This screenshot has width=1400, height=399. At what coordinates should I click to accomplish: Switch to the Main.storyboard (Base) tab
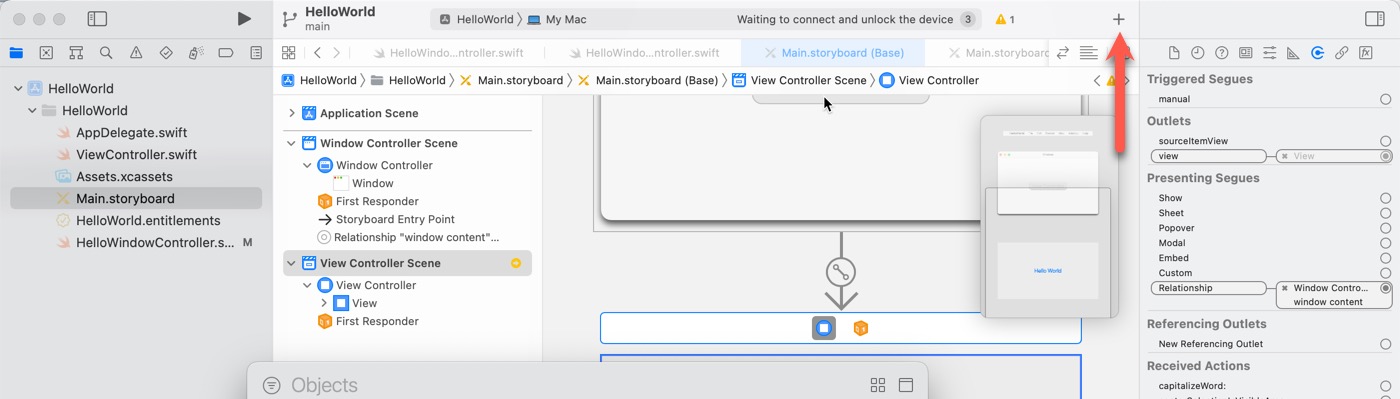pos(833,53)
